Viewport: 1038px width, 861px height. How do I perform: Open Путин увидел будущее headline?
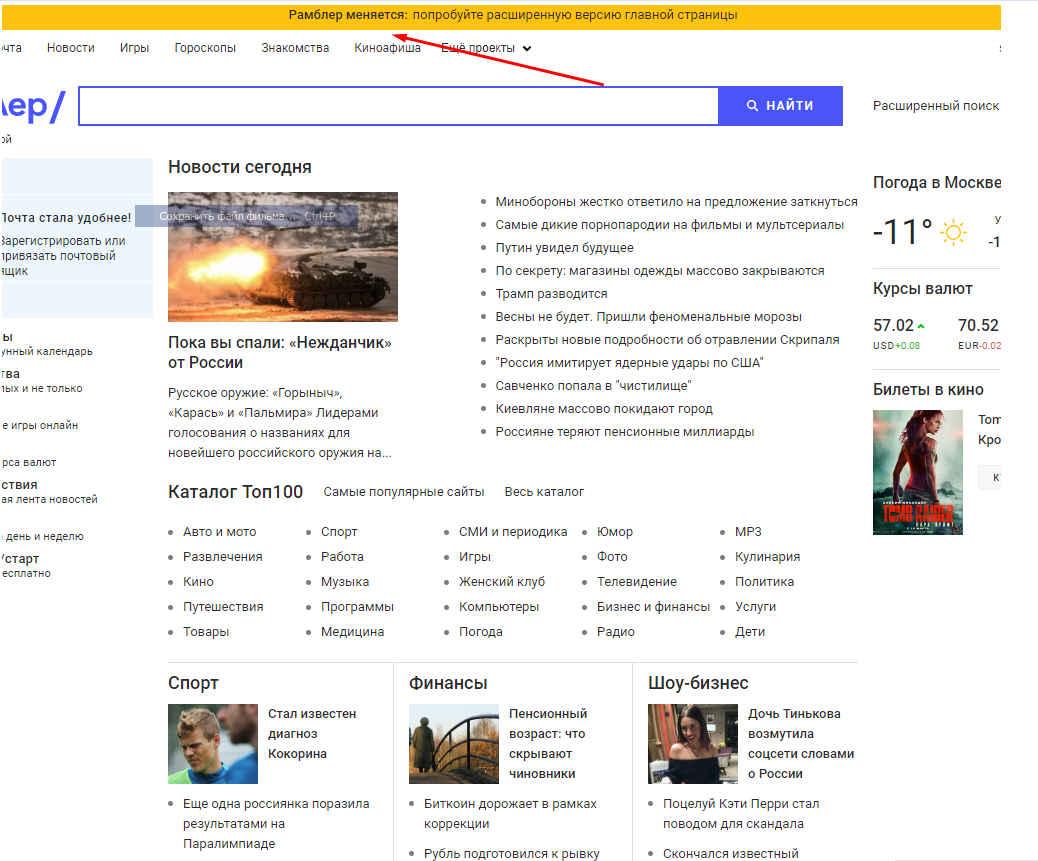coord(564,248)
